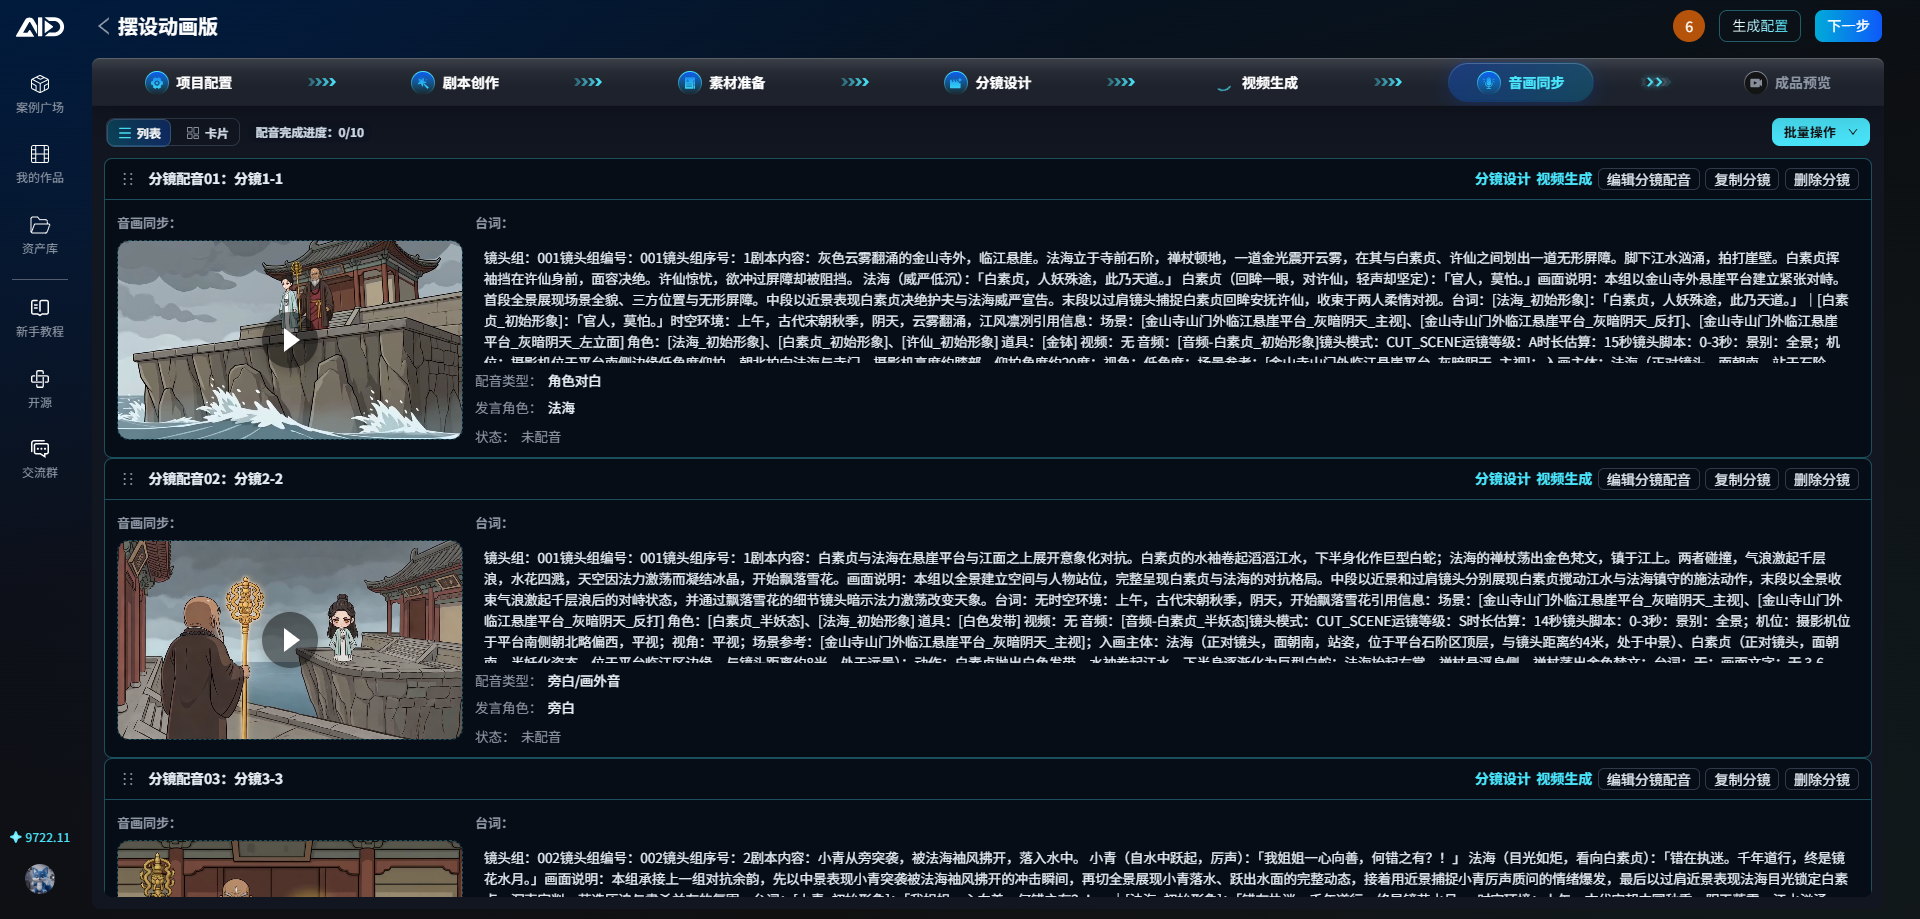Click the orange notification badge 6

pos(1689,26)
